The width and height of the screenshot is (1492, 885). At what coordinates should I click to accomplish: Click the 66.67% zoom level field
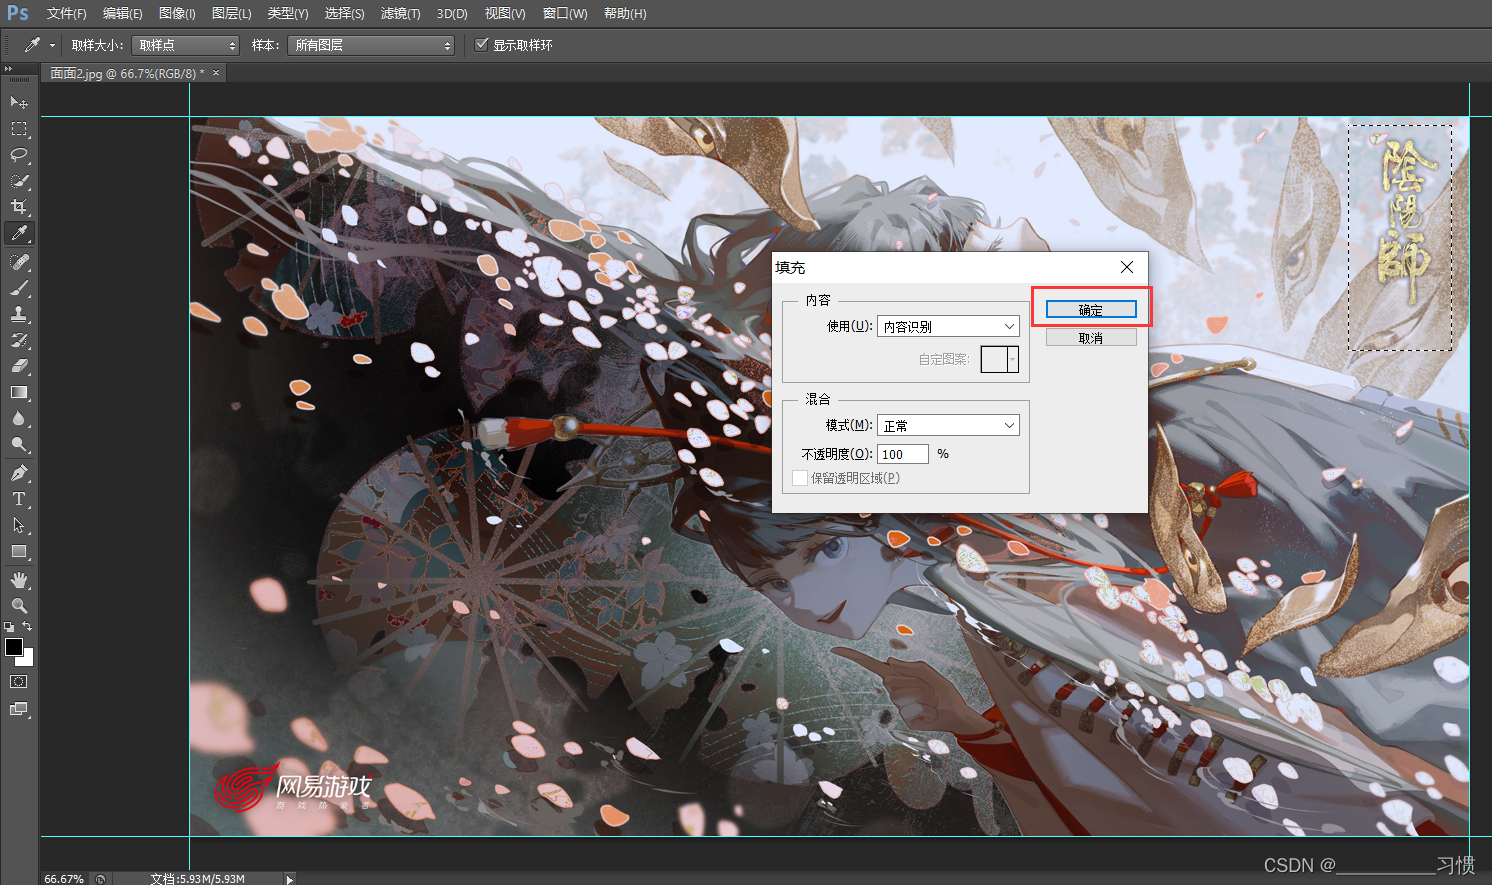(x=64, y=879)
